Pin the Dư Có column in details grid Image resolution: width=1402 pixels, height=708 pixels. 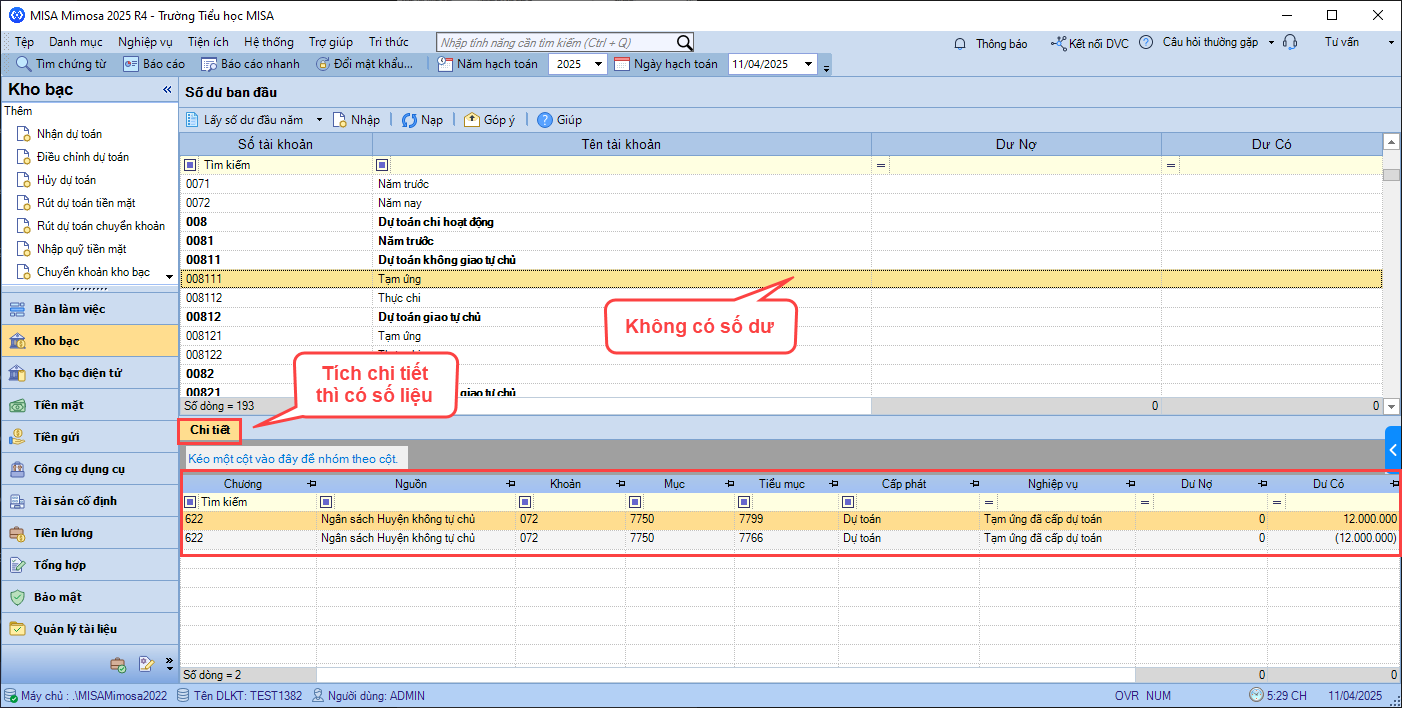tap(1394, 484)
